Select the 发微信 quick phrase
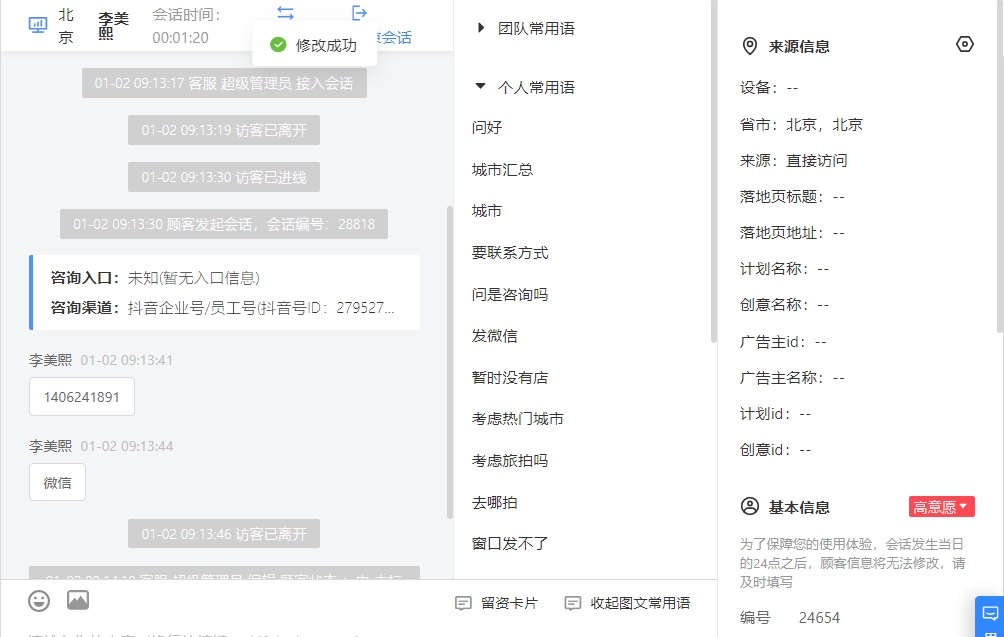 point(494,335)
